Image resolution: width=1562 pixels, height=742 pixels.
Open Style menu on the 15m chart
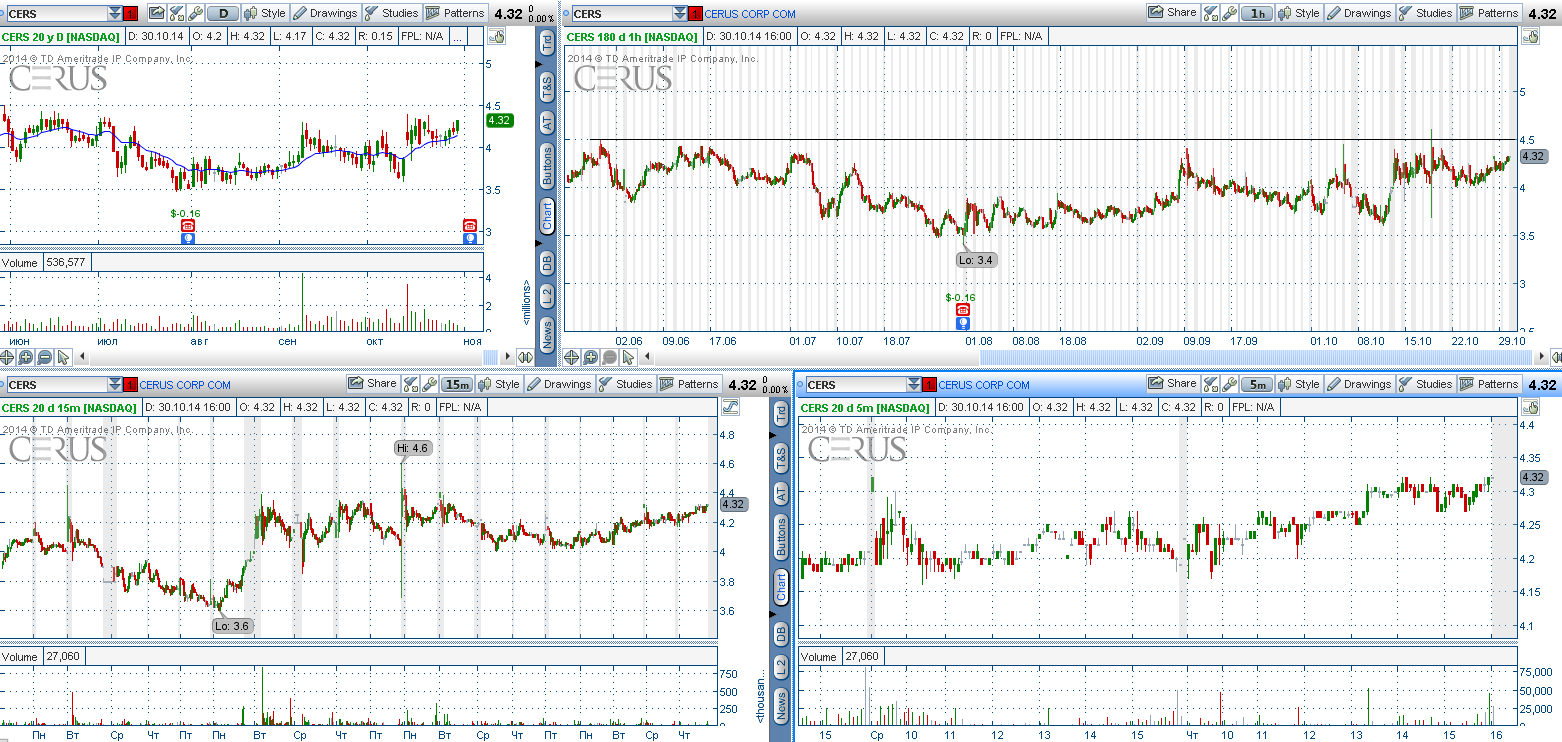click(498, 384)
